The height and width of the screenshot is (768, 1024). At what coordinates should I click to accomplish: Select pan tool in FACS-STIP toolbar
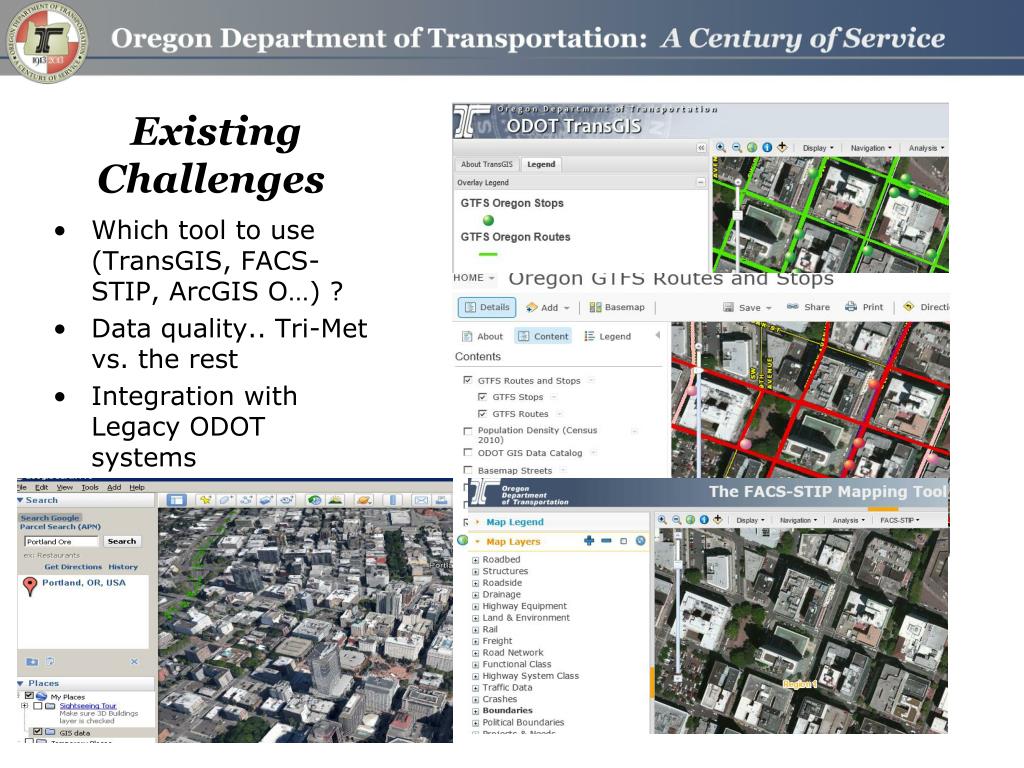(x=718, y=520)
